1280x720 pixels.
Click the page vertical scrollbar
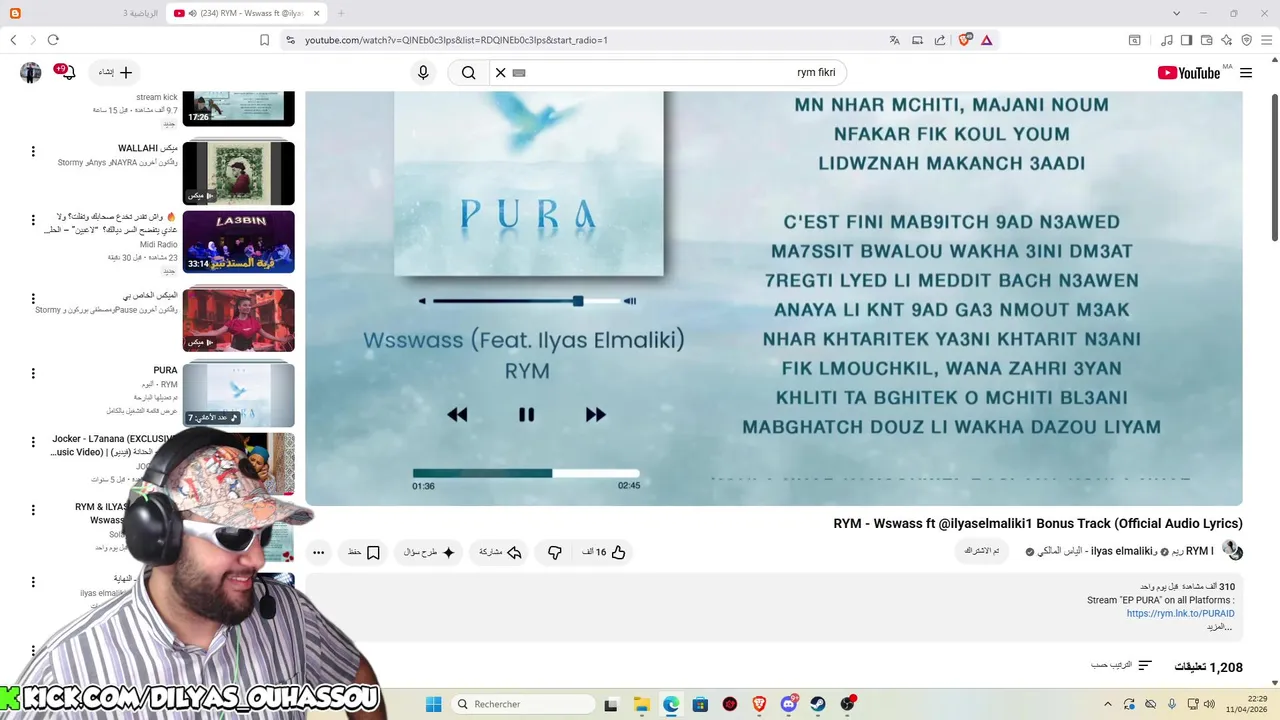(x=1274, y=165)
